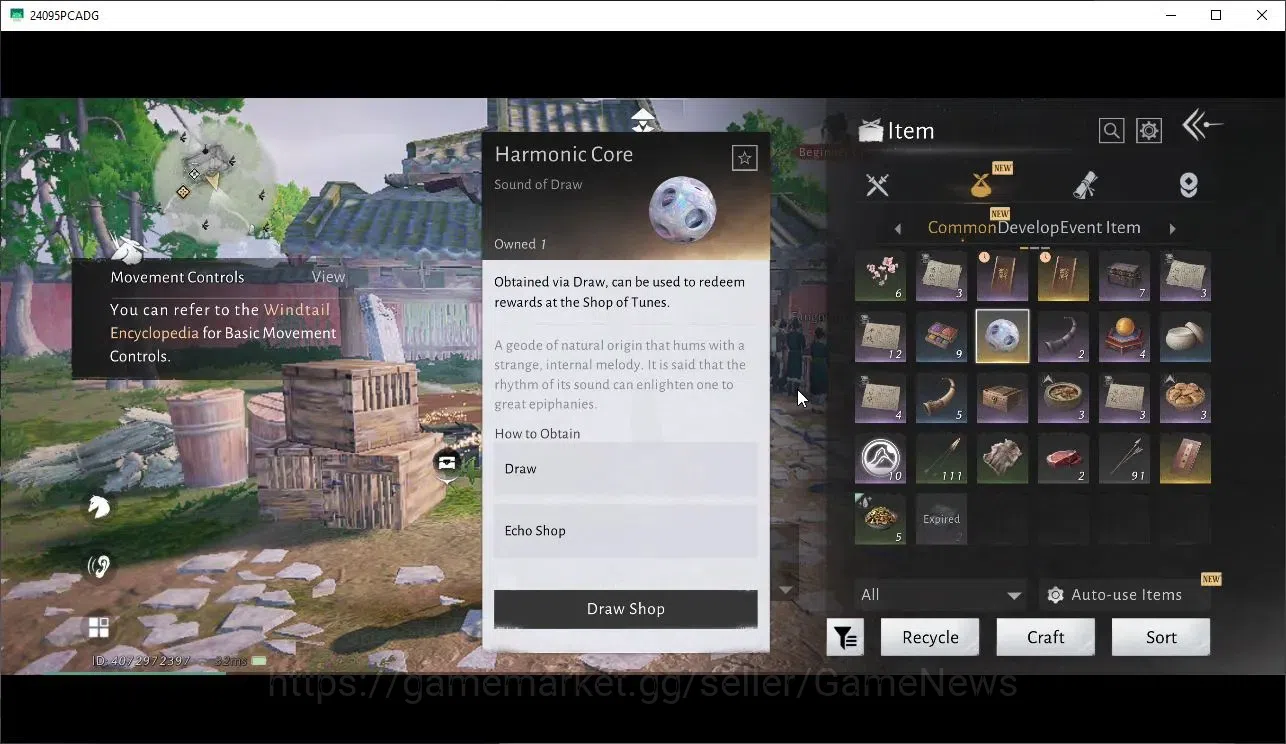
Task: Favorite Harmonic Core with the star toggle
Action: pyautogui.click(x=744, y=158)
